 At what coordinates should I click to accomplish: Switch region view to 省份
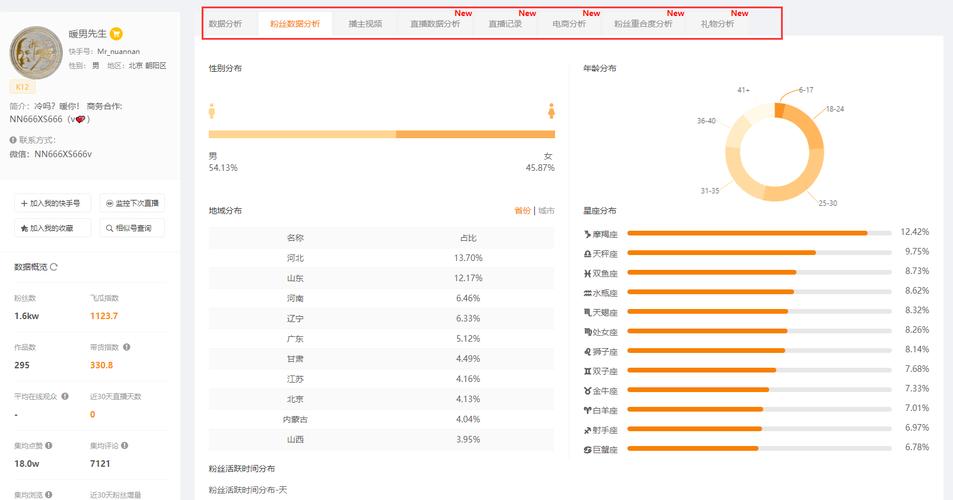(x=522, y=211)
